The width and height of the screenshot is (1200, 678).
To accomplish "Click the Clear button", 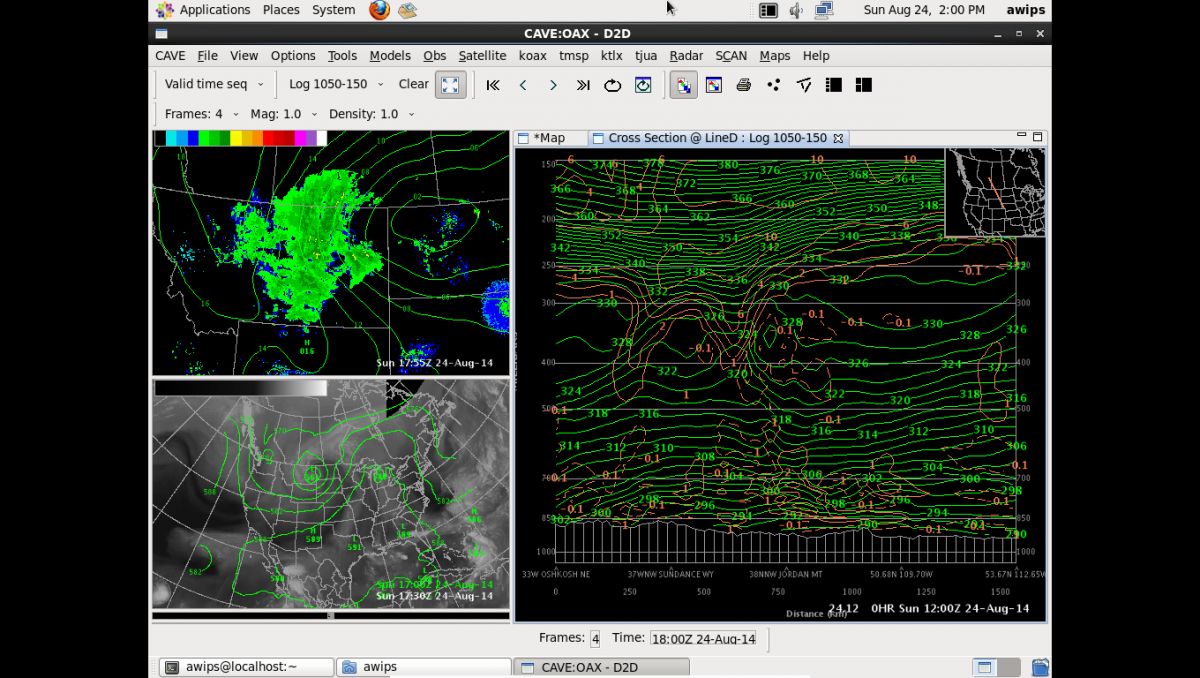I will pos(413,84).
